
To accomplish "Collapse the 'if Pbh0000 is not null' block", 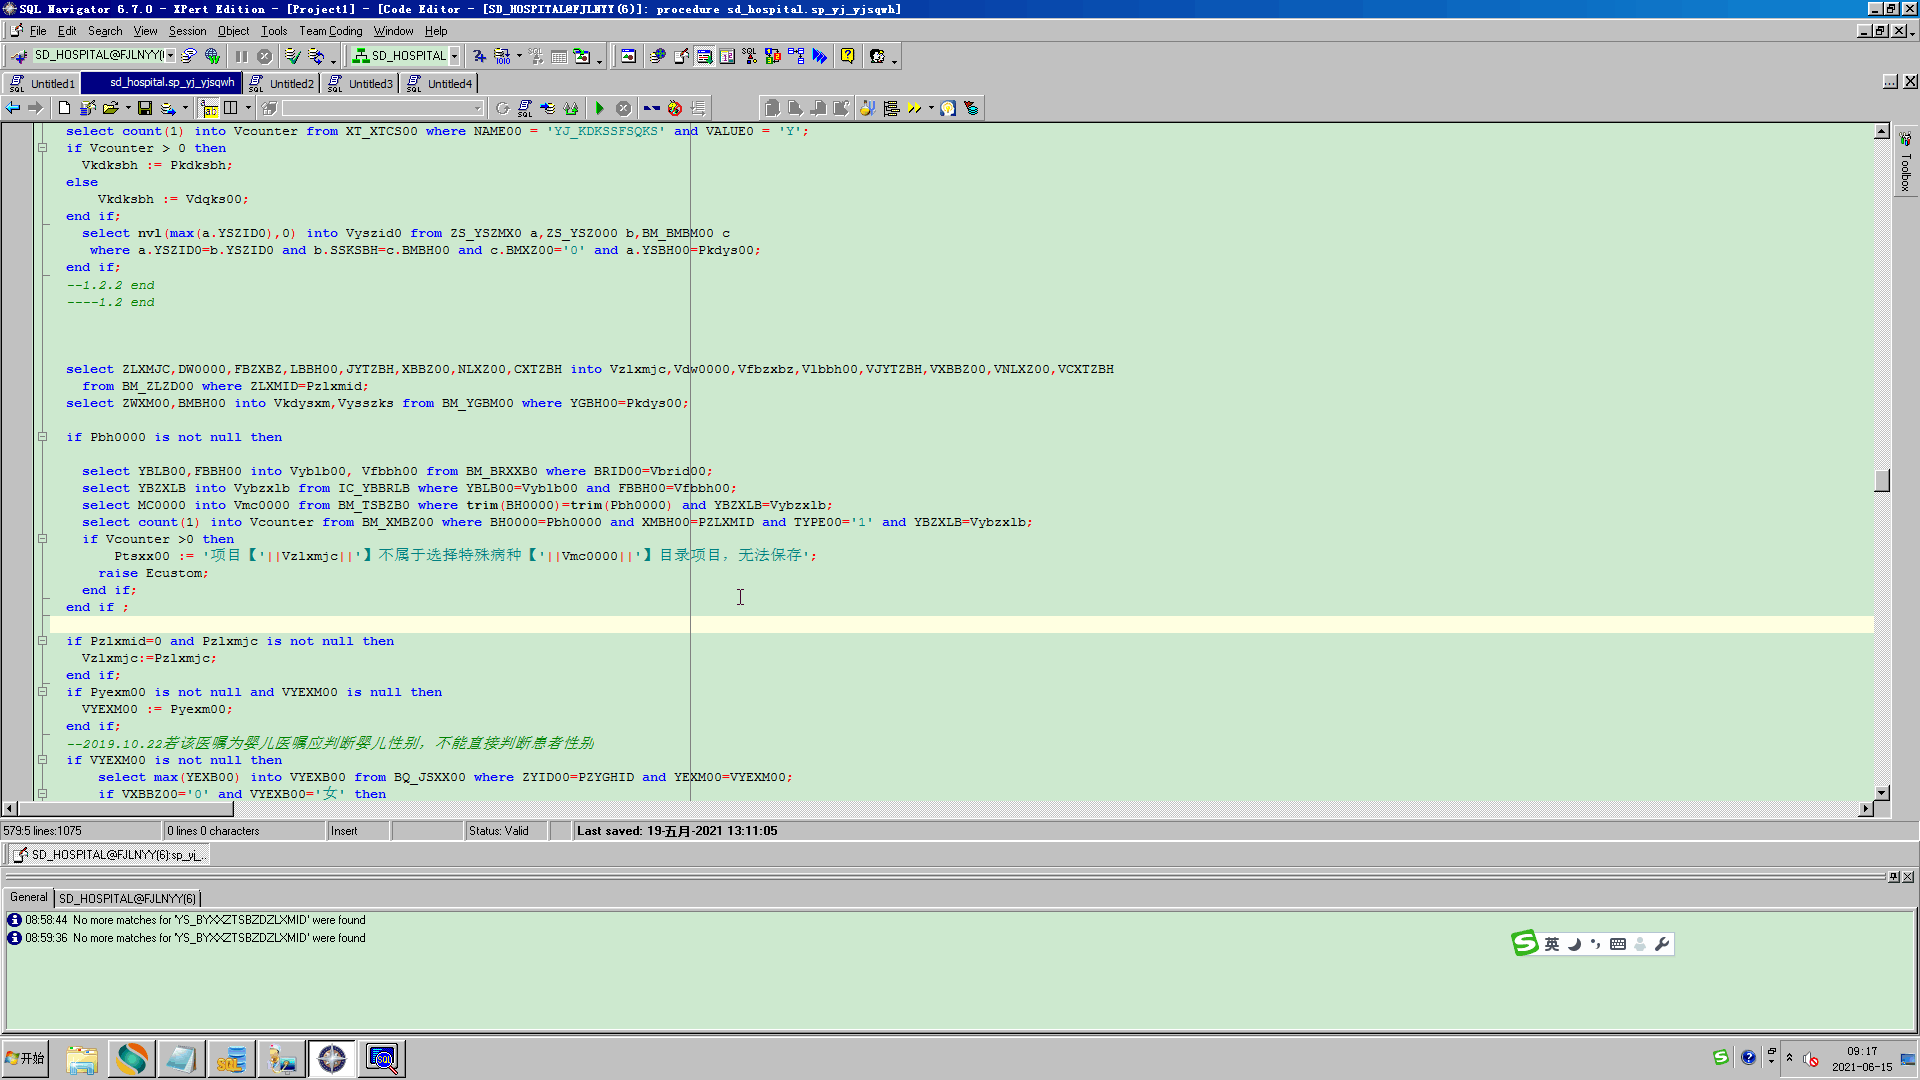I will coord(42,437).
